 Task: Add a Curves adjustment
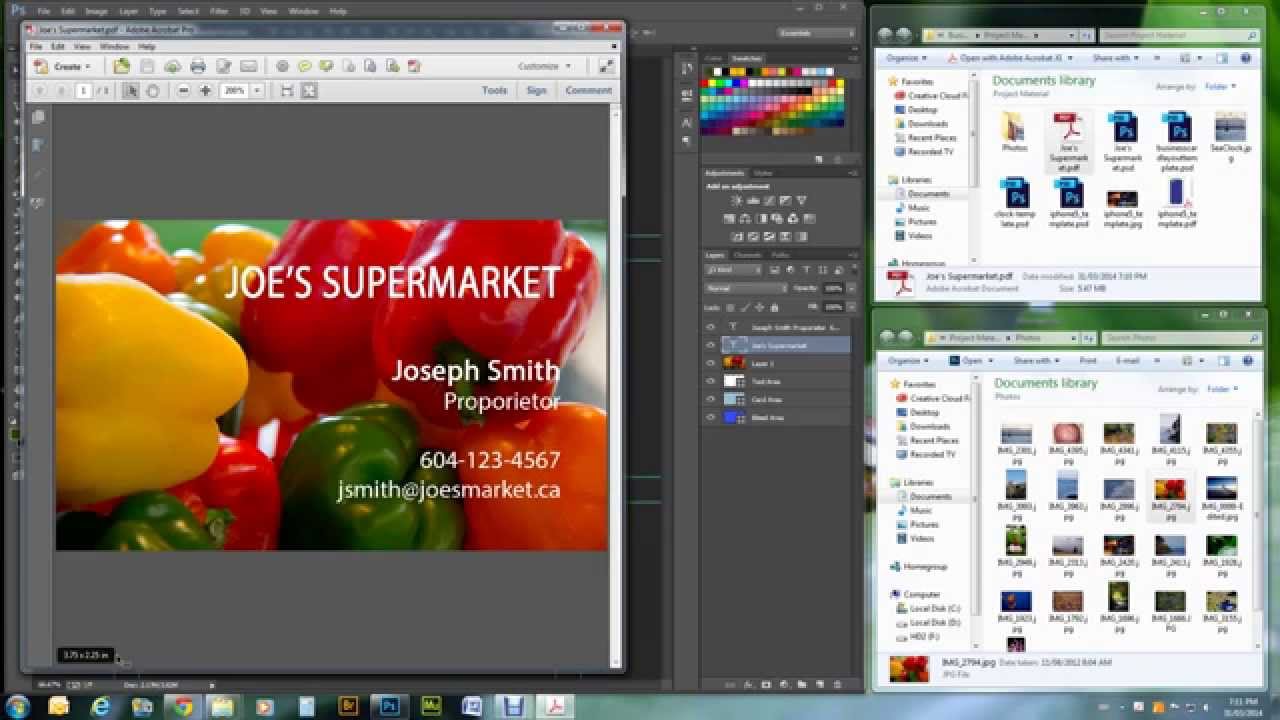769,201
